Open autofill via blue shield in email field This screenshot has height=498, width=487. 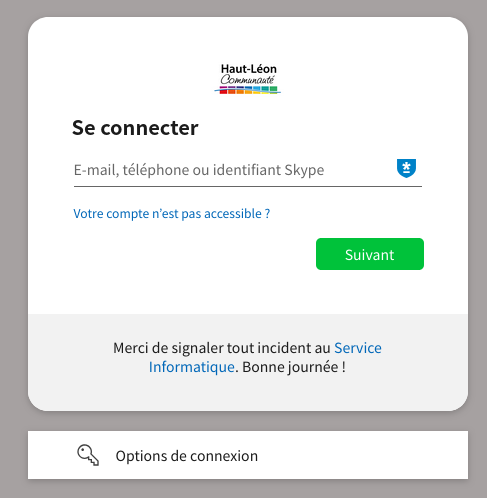(x=406, y=168)
